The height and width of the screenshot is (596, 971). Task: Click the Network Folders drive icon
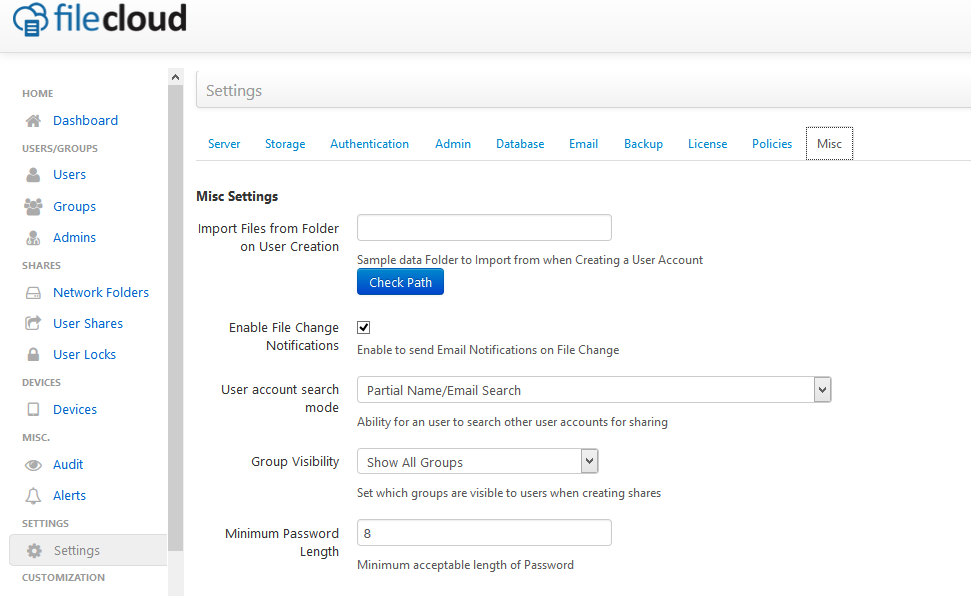point(33,292)
